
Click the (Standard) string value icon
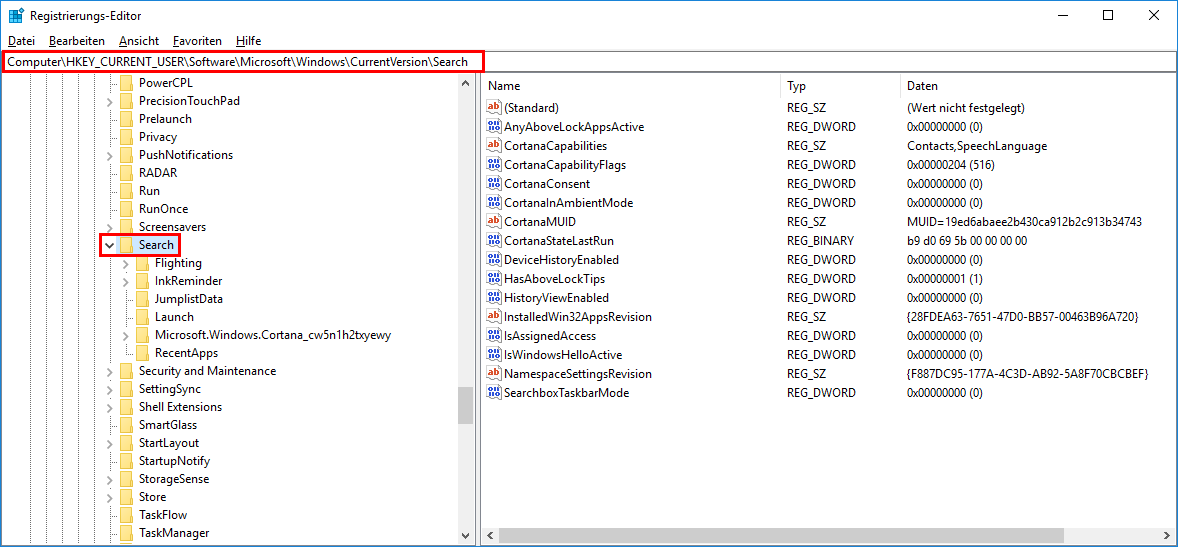pos(494,107)
